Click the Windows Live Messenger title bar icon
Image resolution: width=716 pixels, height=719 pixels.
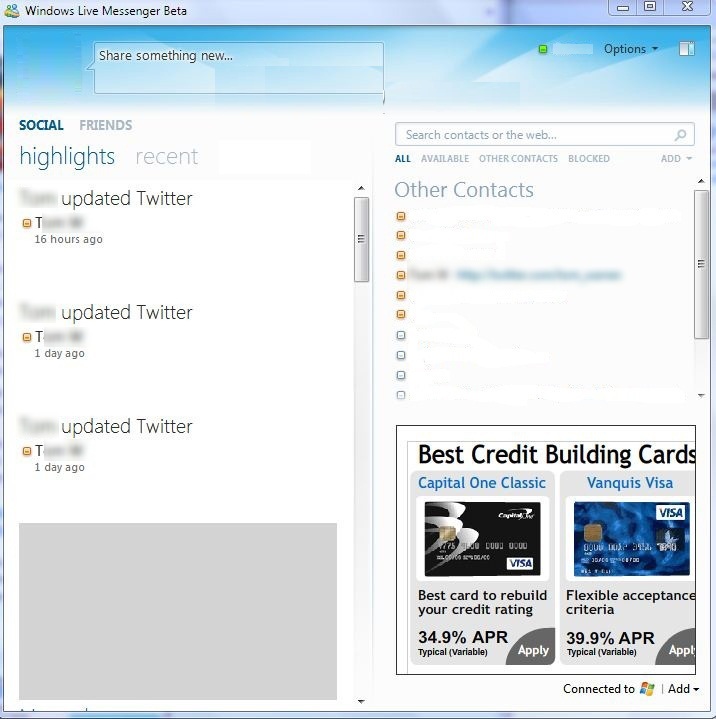pyautogui.click(x=11, y=10)
